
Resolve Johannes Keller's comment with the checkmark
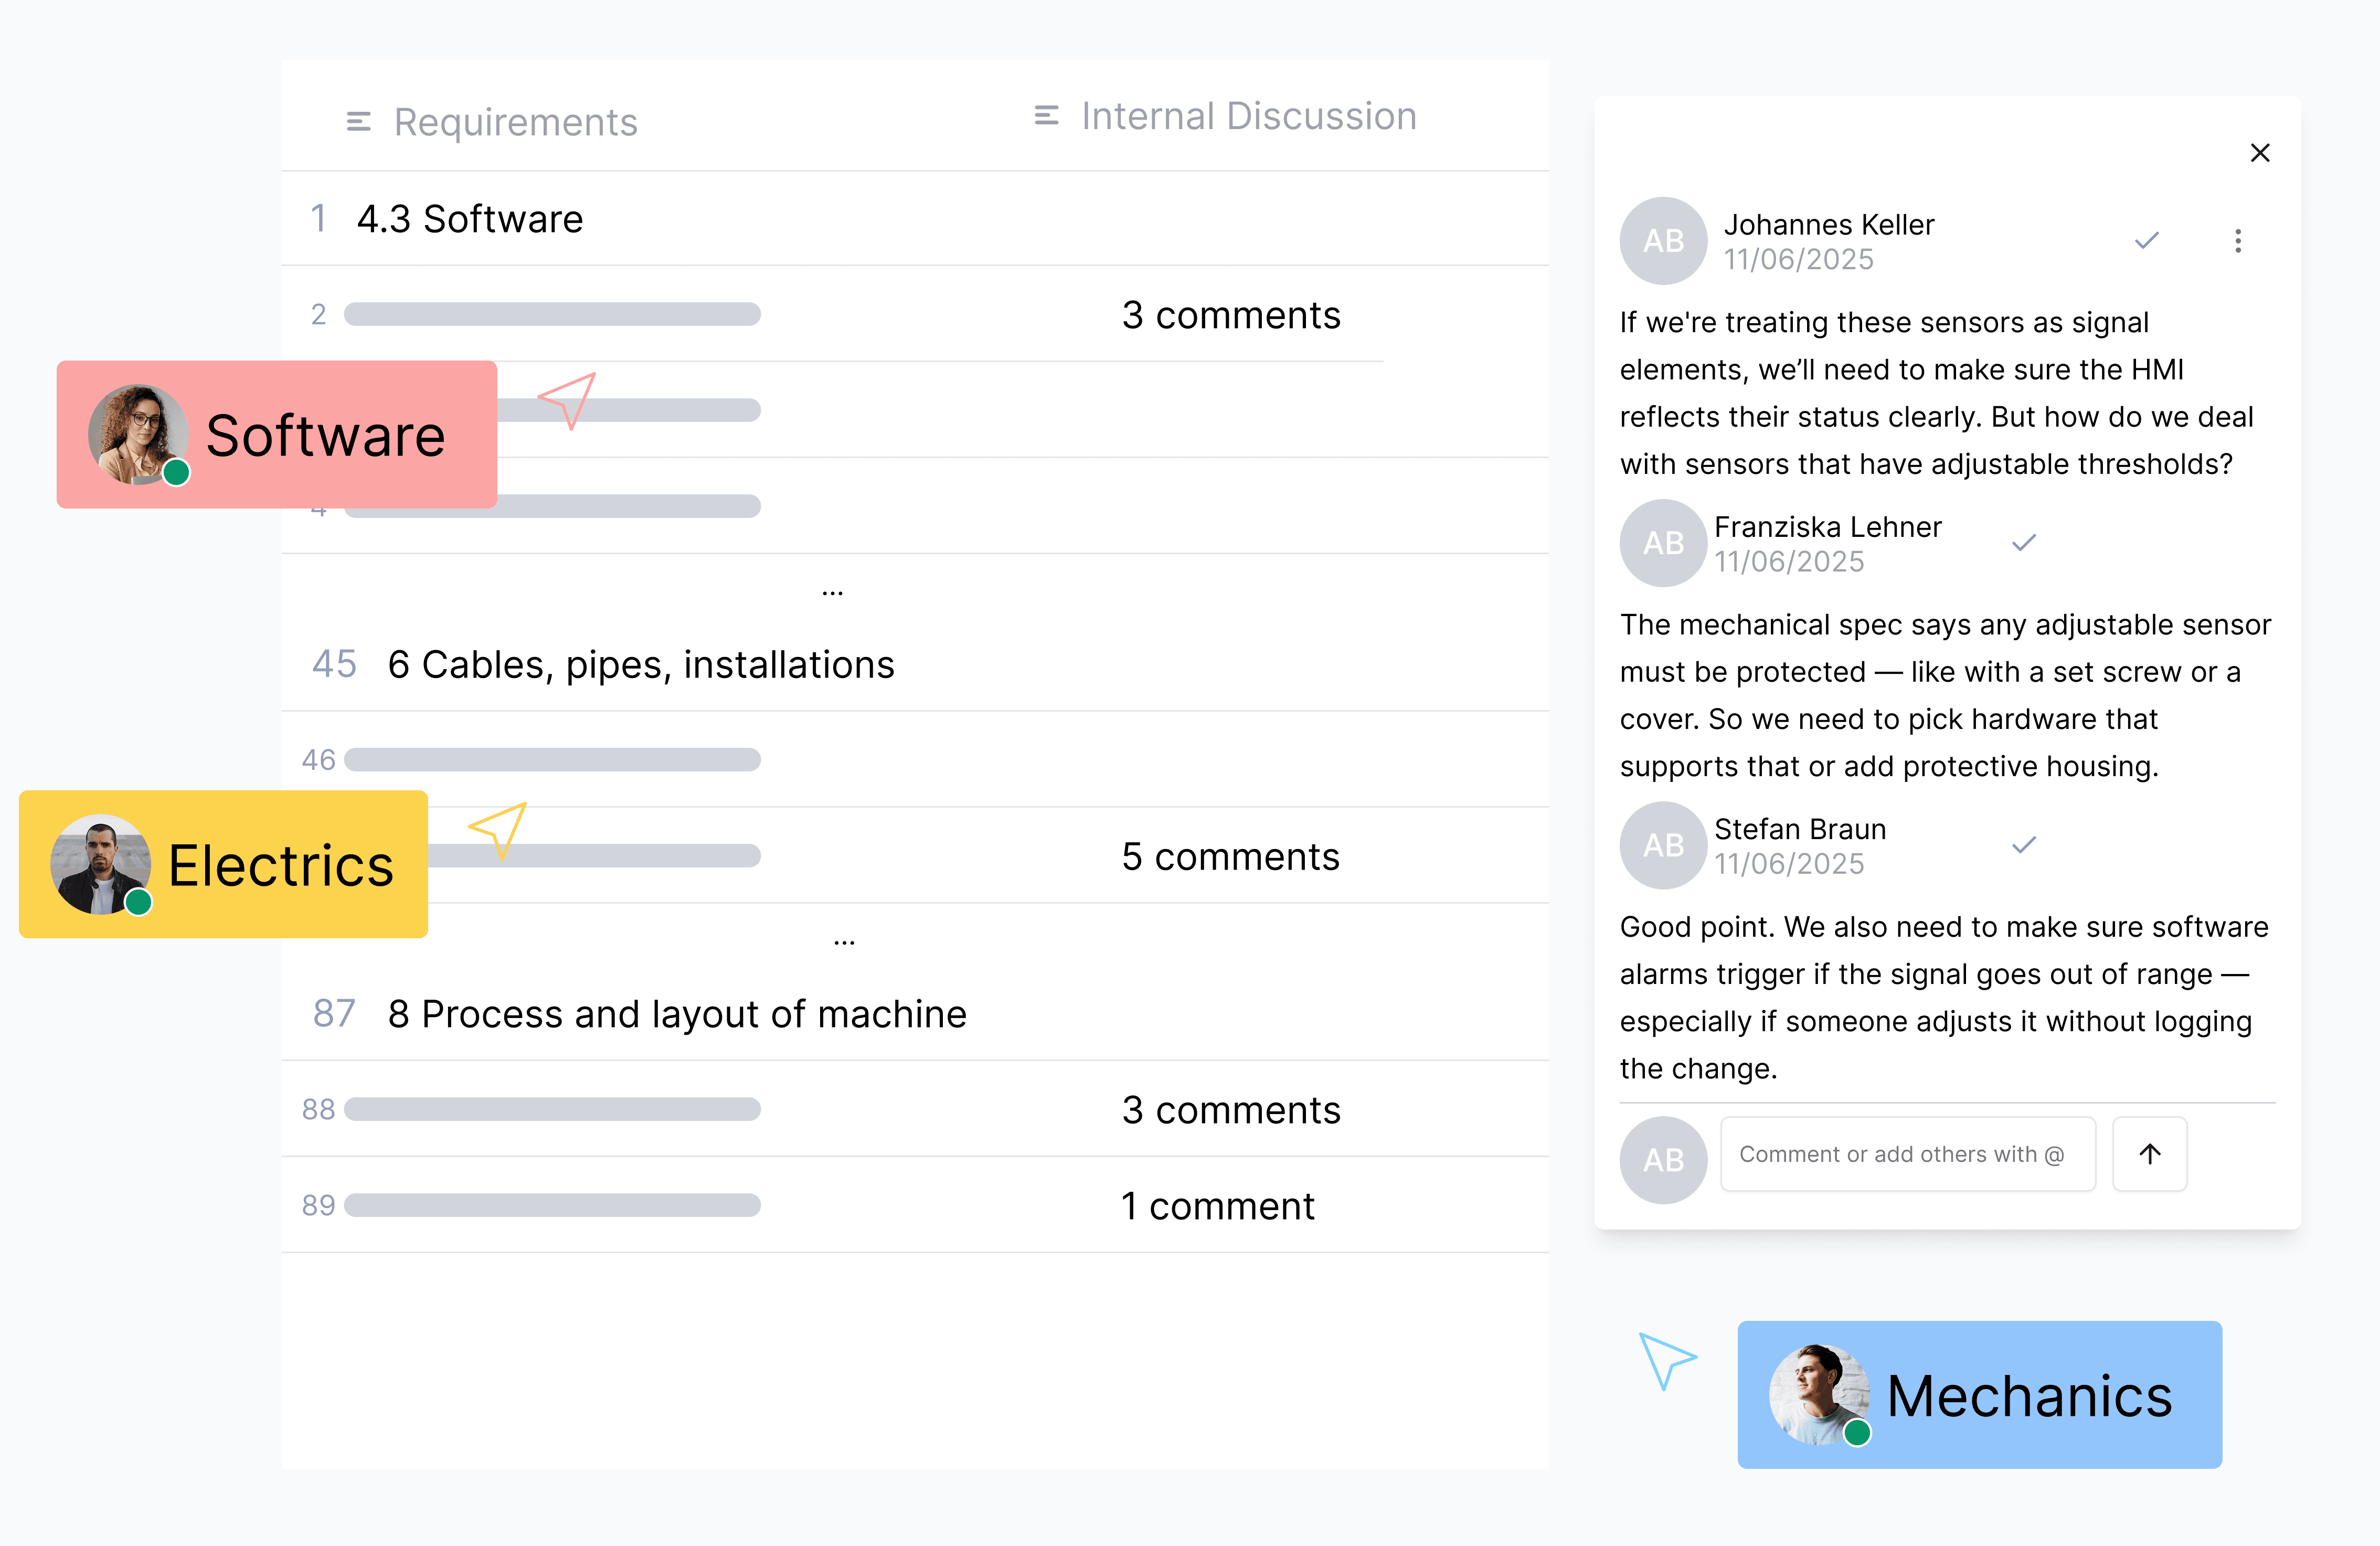pyautogui.click(x=2146, y=241)
